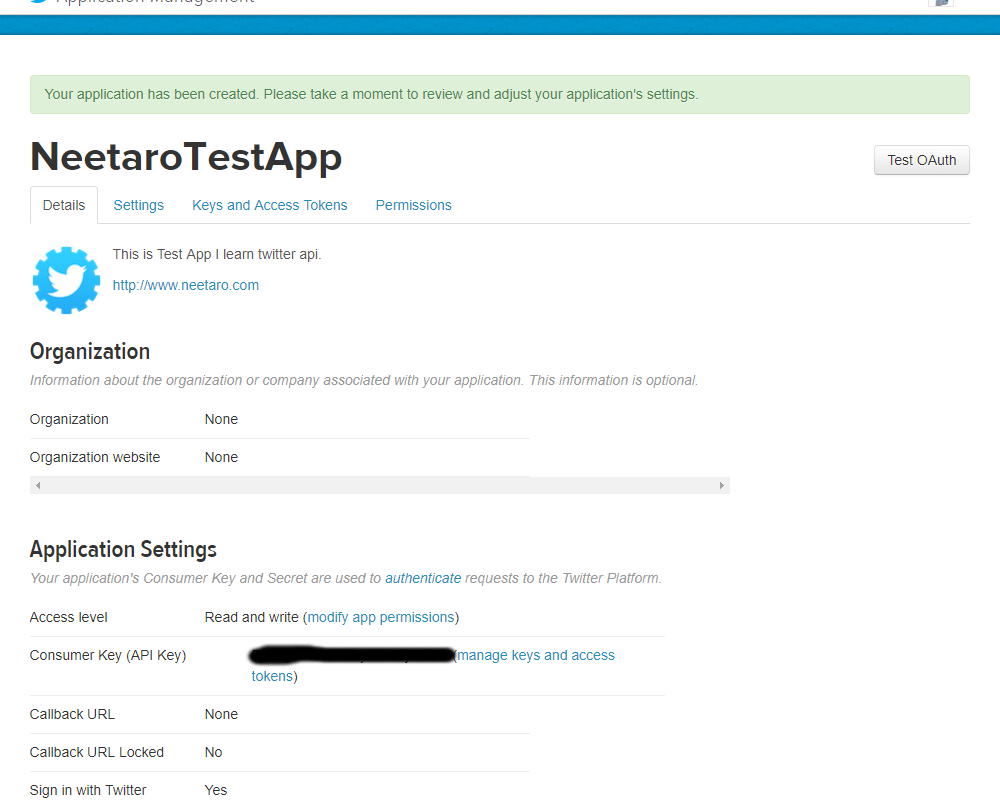The height and width of the screenshot is (800, 1000).
Task: Open the Details tab
Action: point(64,205)
